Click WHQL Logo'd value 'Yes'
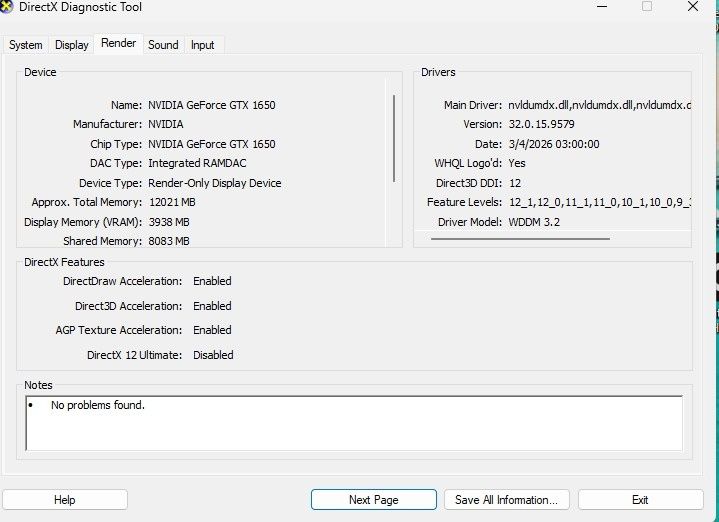Screen dimensions: 719x522 [x=517, y=163]
